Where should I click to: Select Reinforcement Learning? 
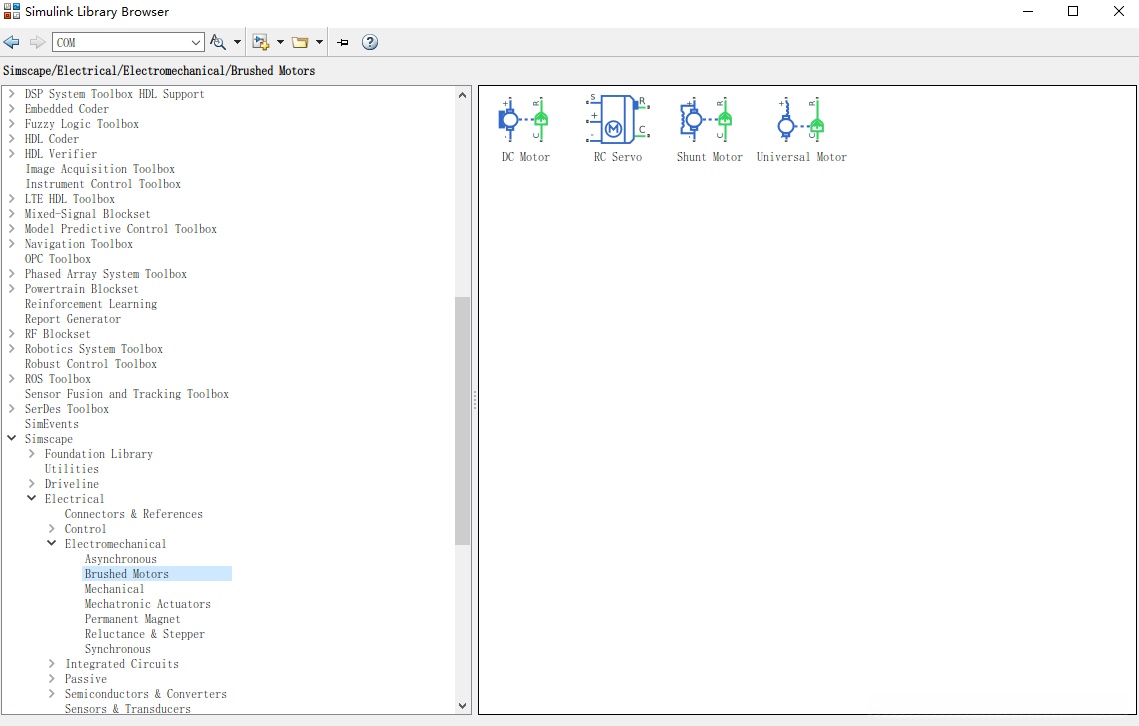(x=91, y=304)
